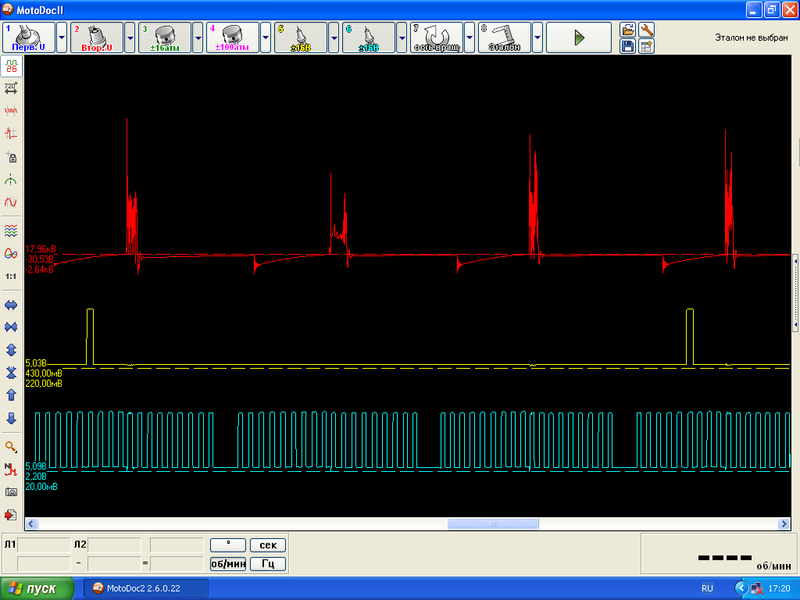The width and height of the screenshot is (800, 600).
Task: Click the Эталон не выбран text
Action: pyautogui.click(x=751, y=38)
